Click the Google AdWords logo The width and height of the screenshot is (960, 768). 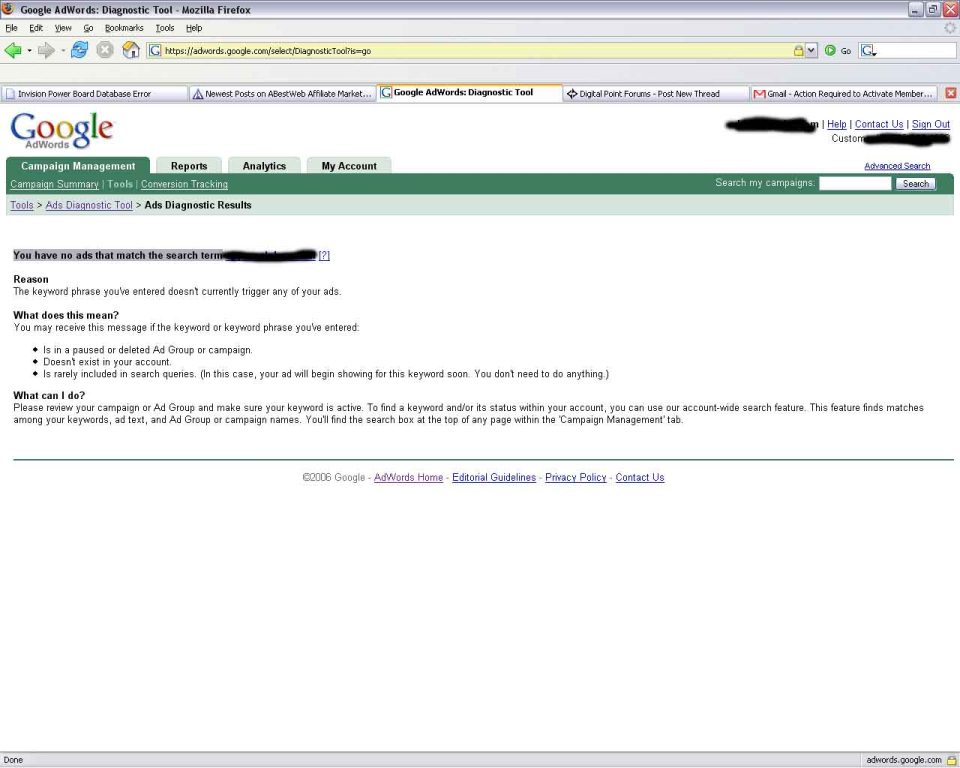click(x=62, y=130)
